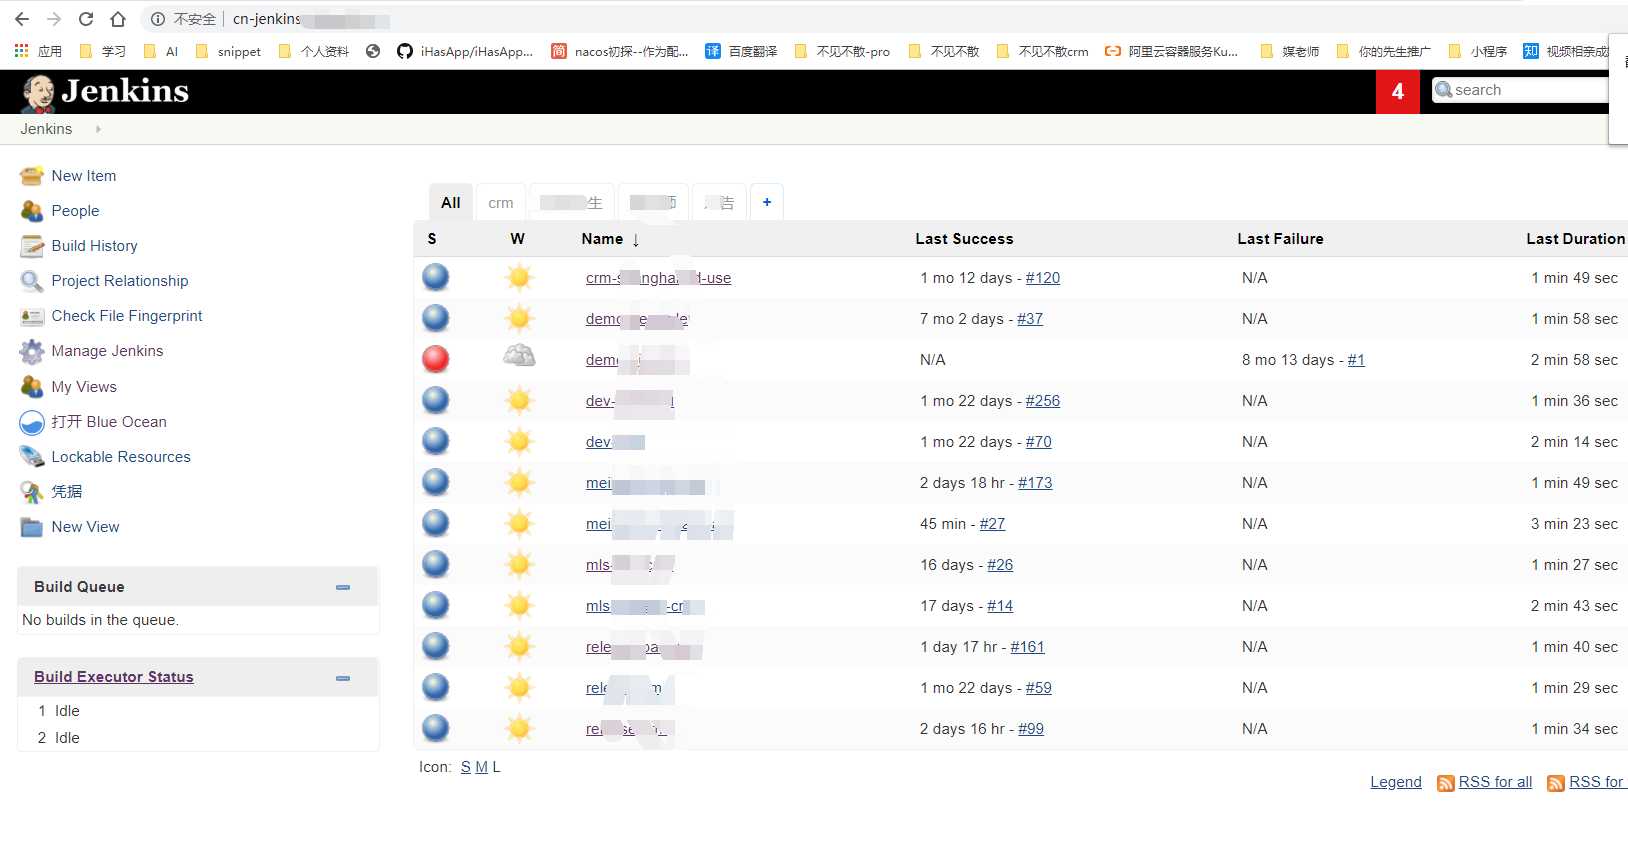
Task: Open build #120 link
Action: pyautogui.click(x=1043, y=278)
